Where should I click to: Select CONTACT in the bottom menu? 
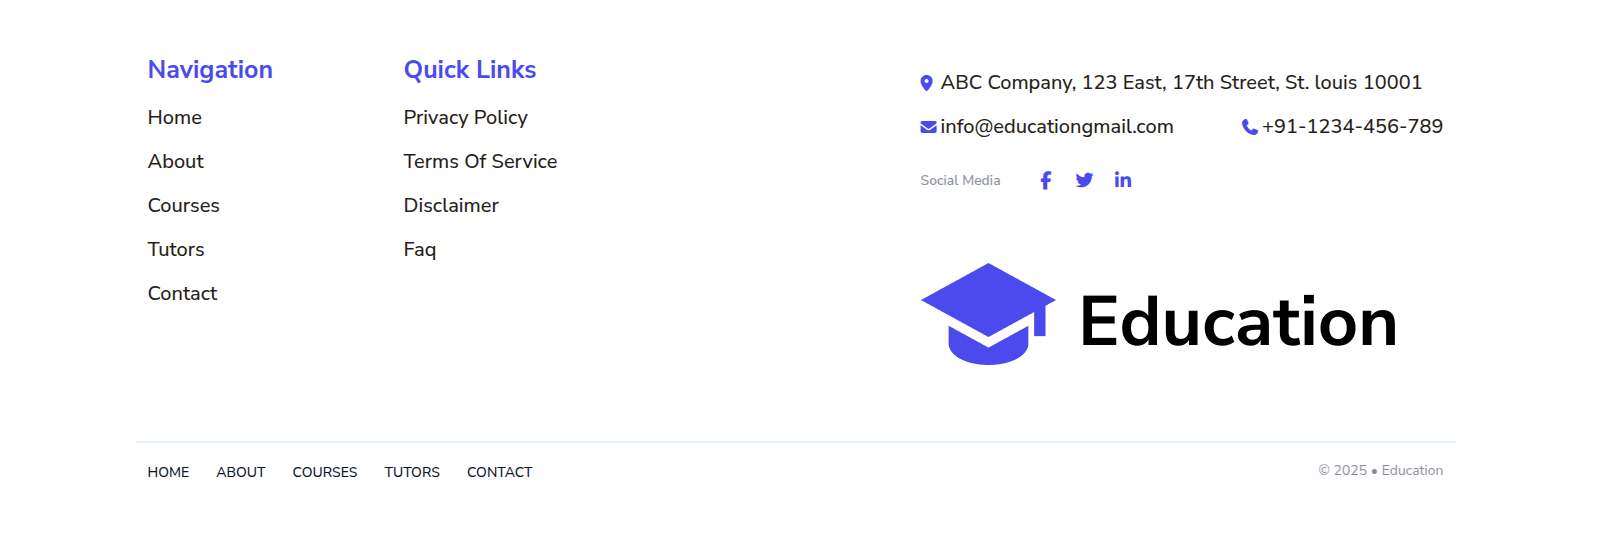click(499, 472)
